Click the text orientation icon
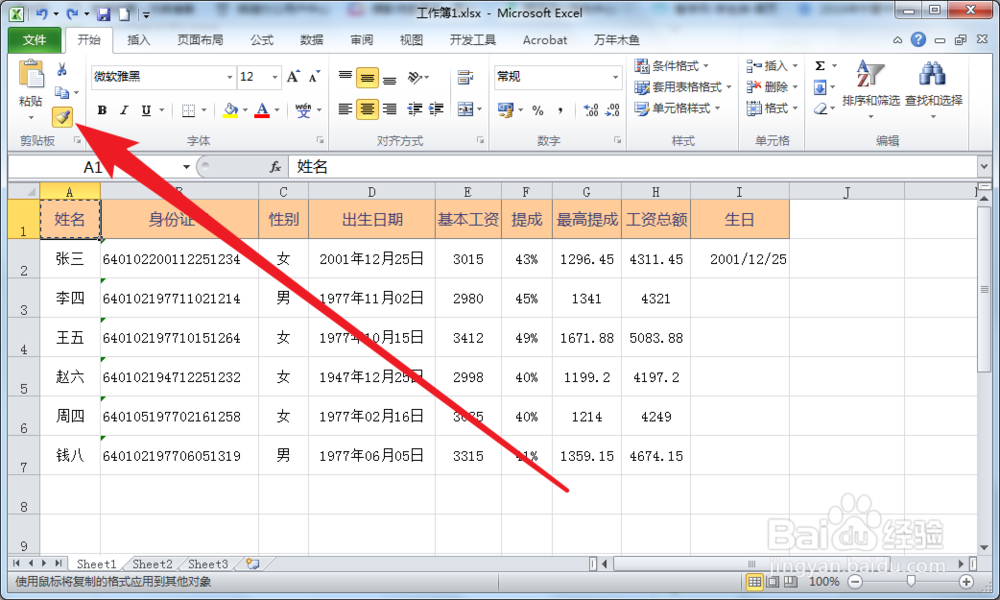 click(x=415, y=78)
